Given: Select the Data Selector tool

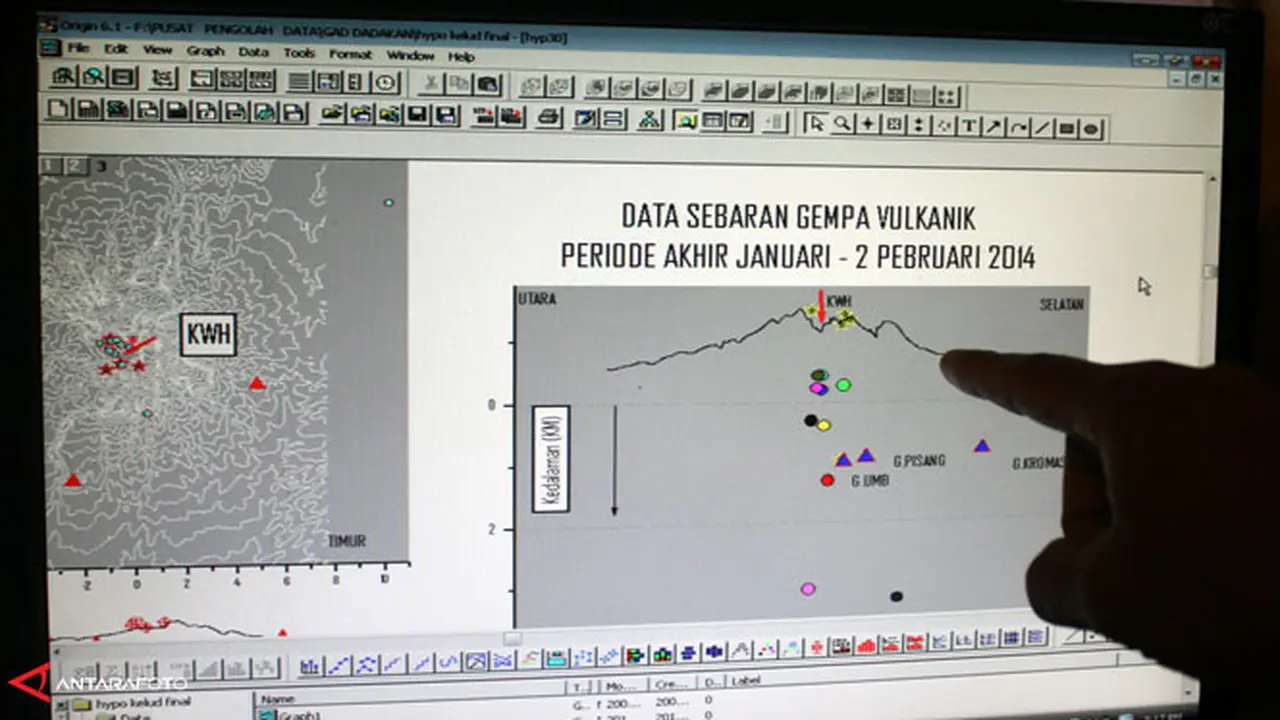Looking at the screenshot, I should [918, 126].
